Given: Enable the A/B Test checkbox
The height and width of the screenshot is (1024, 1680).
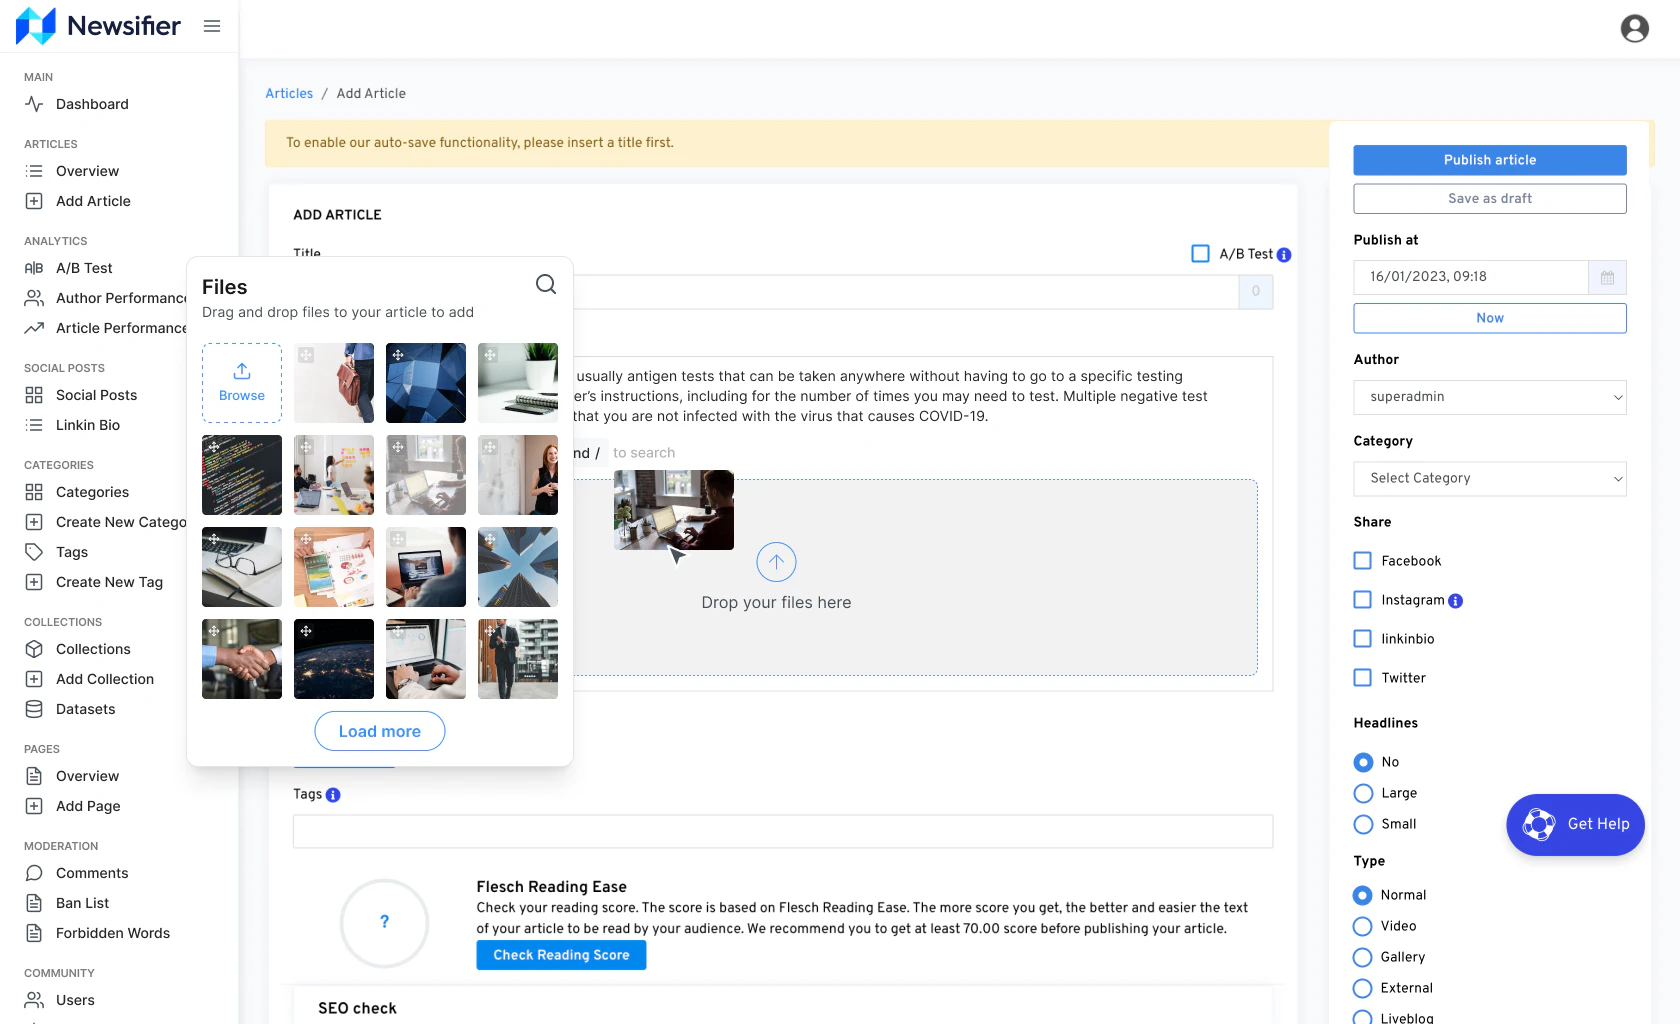Looking at the screenshot, I should tap(1200, 254).
